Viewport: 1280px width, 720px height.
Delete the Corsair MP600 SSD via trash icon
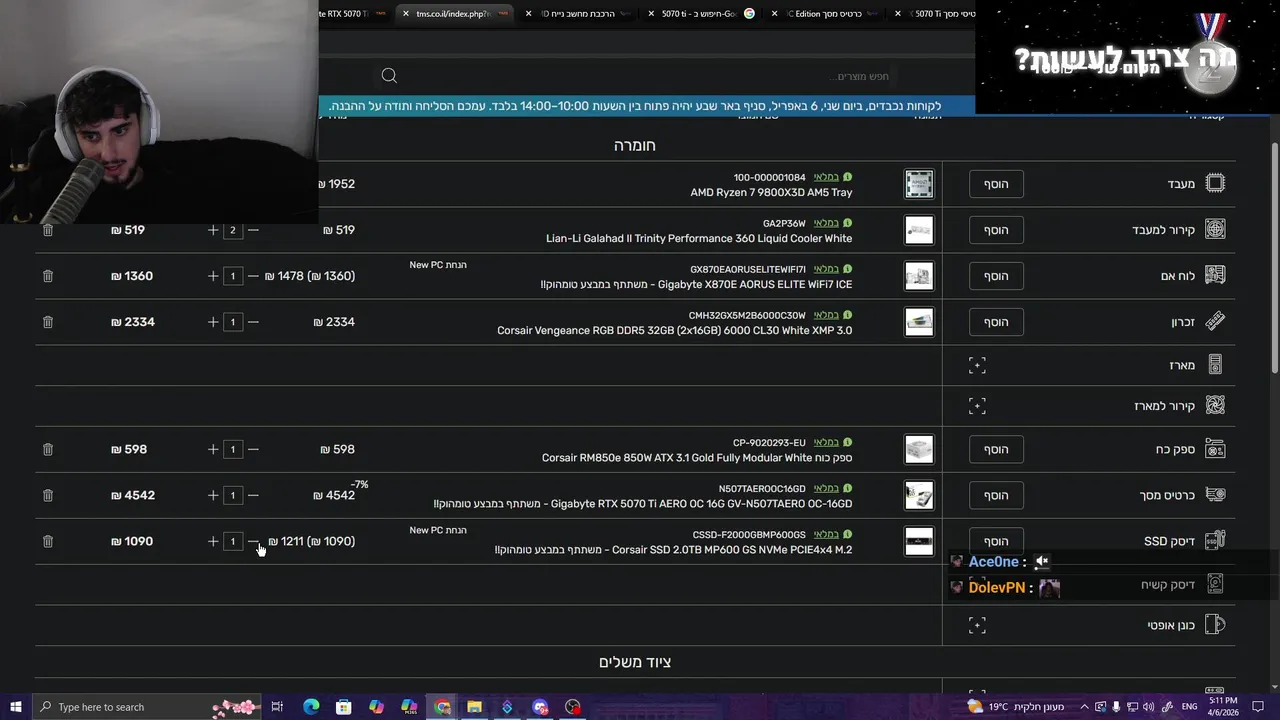click(x=47, y=541)
